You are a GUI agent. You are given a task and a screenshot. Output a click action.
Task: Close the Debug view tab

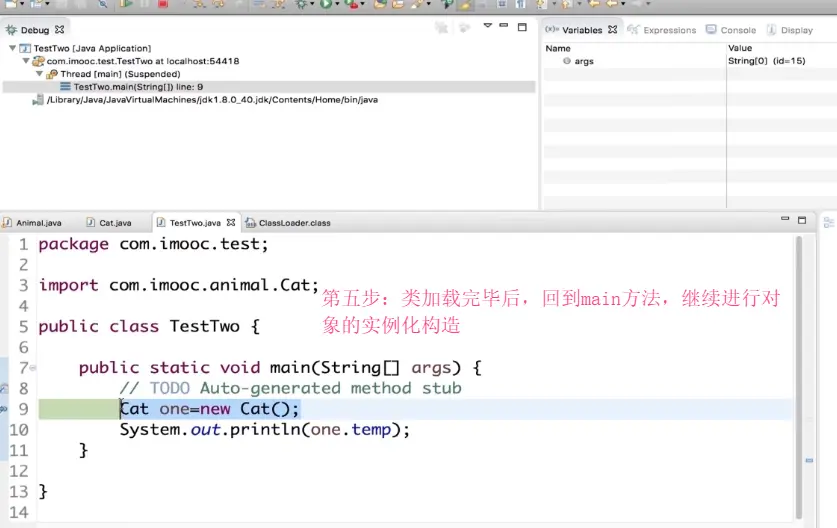point(60,29)
